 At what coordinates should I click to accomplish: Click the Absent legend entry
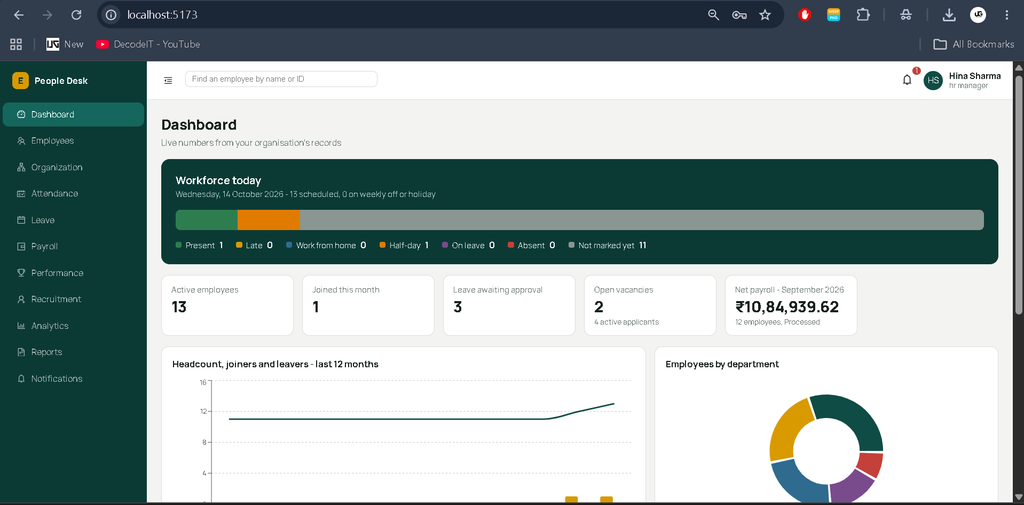click(x=532, y=246)
